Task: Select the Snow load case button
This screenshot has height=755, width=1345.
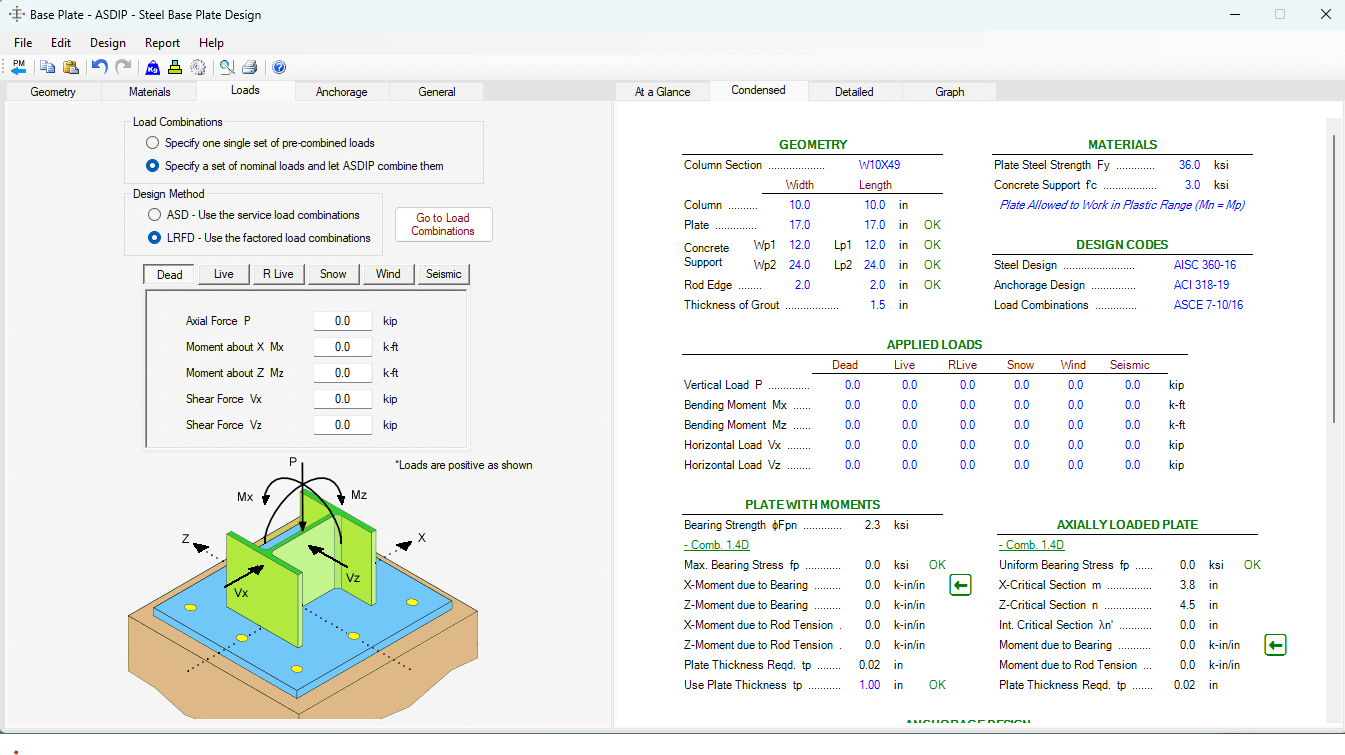Action: [334, 274]
